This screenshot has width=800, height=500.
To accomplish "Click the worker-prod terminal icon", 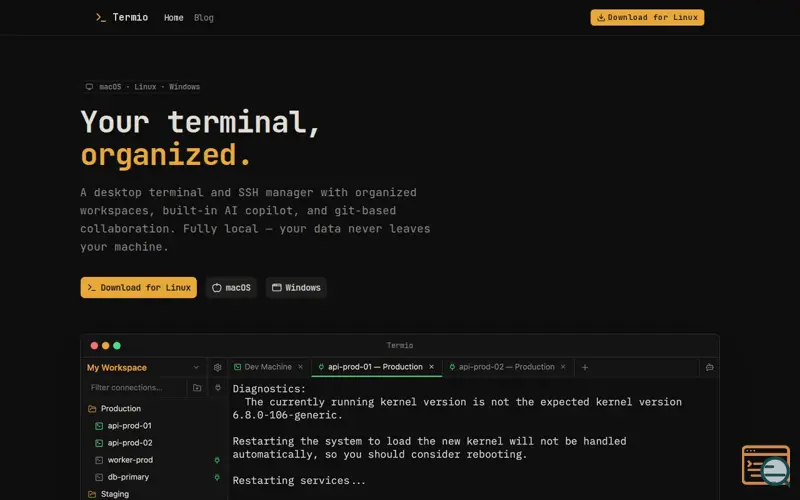I will pyautogui.click(x=99, y=460).
